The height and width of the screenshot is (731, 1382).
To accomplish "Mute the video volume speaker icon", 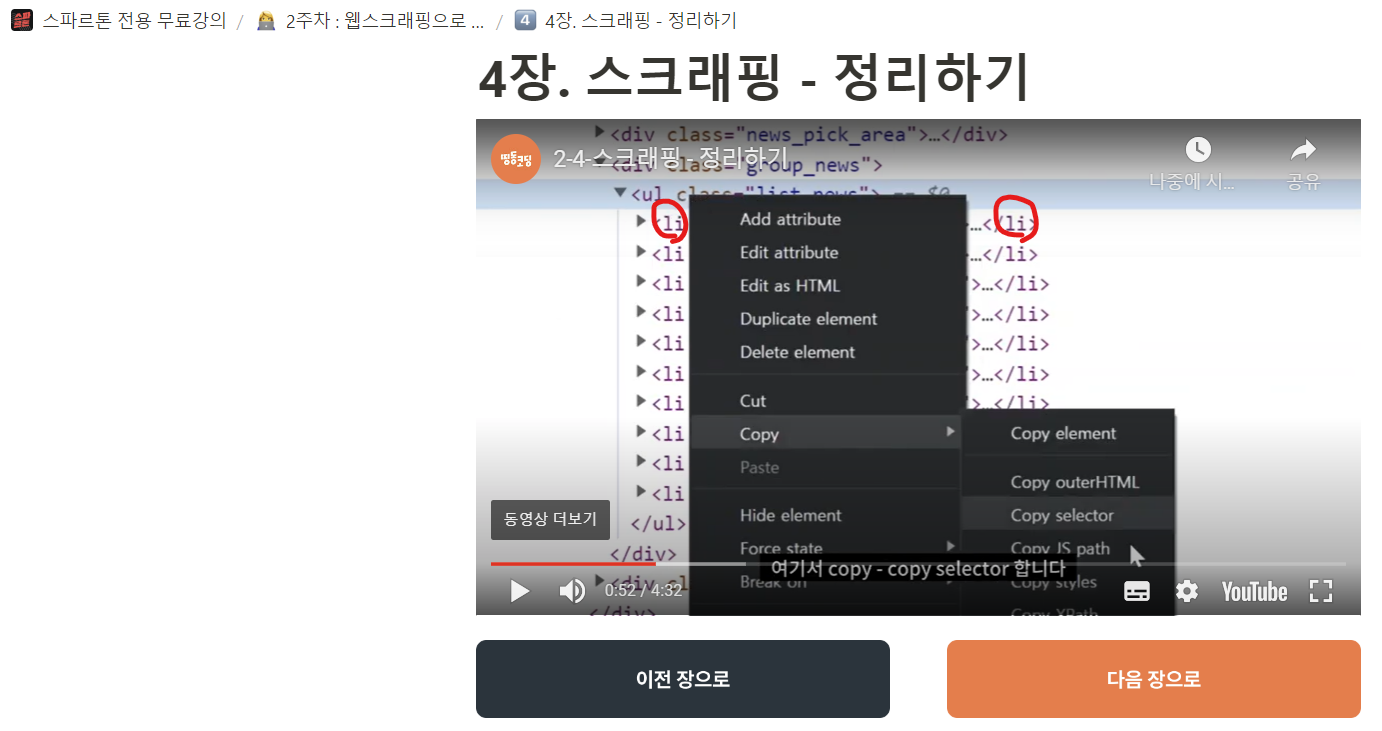I will [x=572, y=591].
